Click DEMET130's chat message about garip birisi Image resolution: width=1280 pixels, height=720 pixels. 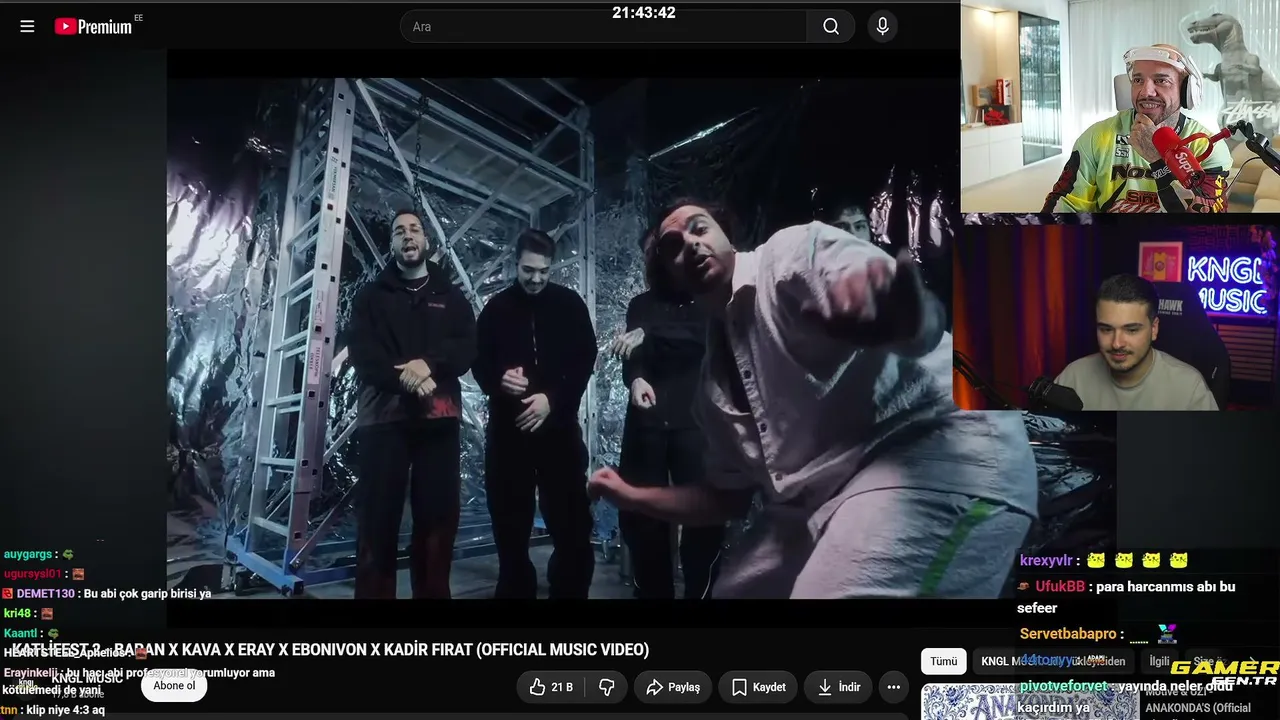tap(107, 594)
